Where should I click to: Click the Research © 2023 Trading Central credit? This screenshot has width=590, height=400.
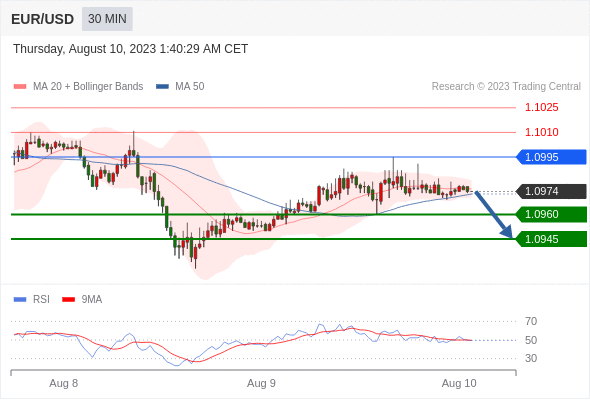tap(506, 87)
